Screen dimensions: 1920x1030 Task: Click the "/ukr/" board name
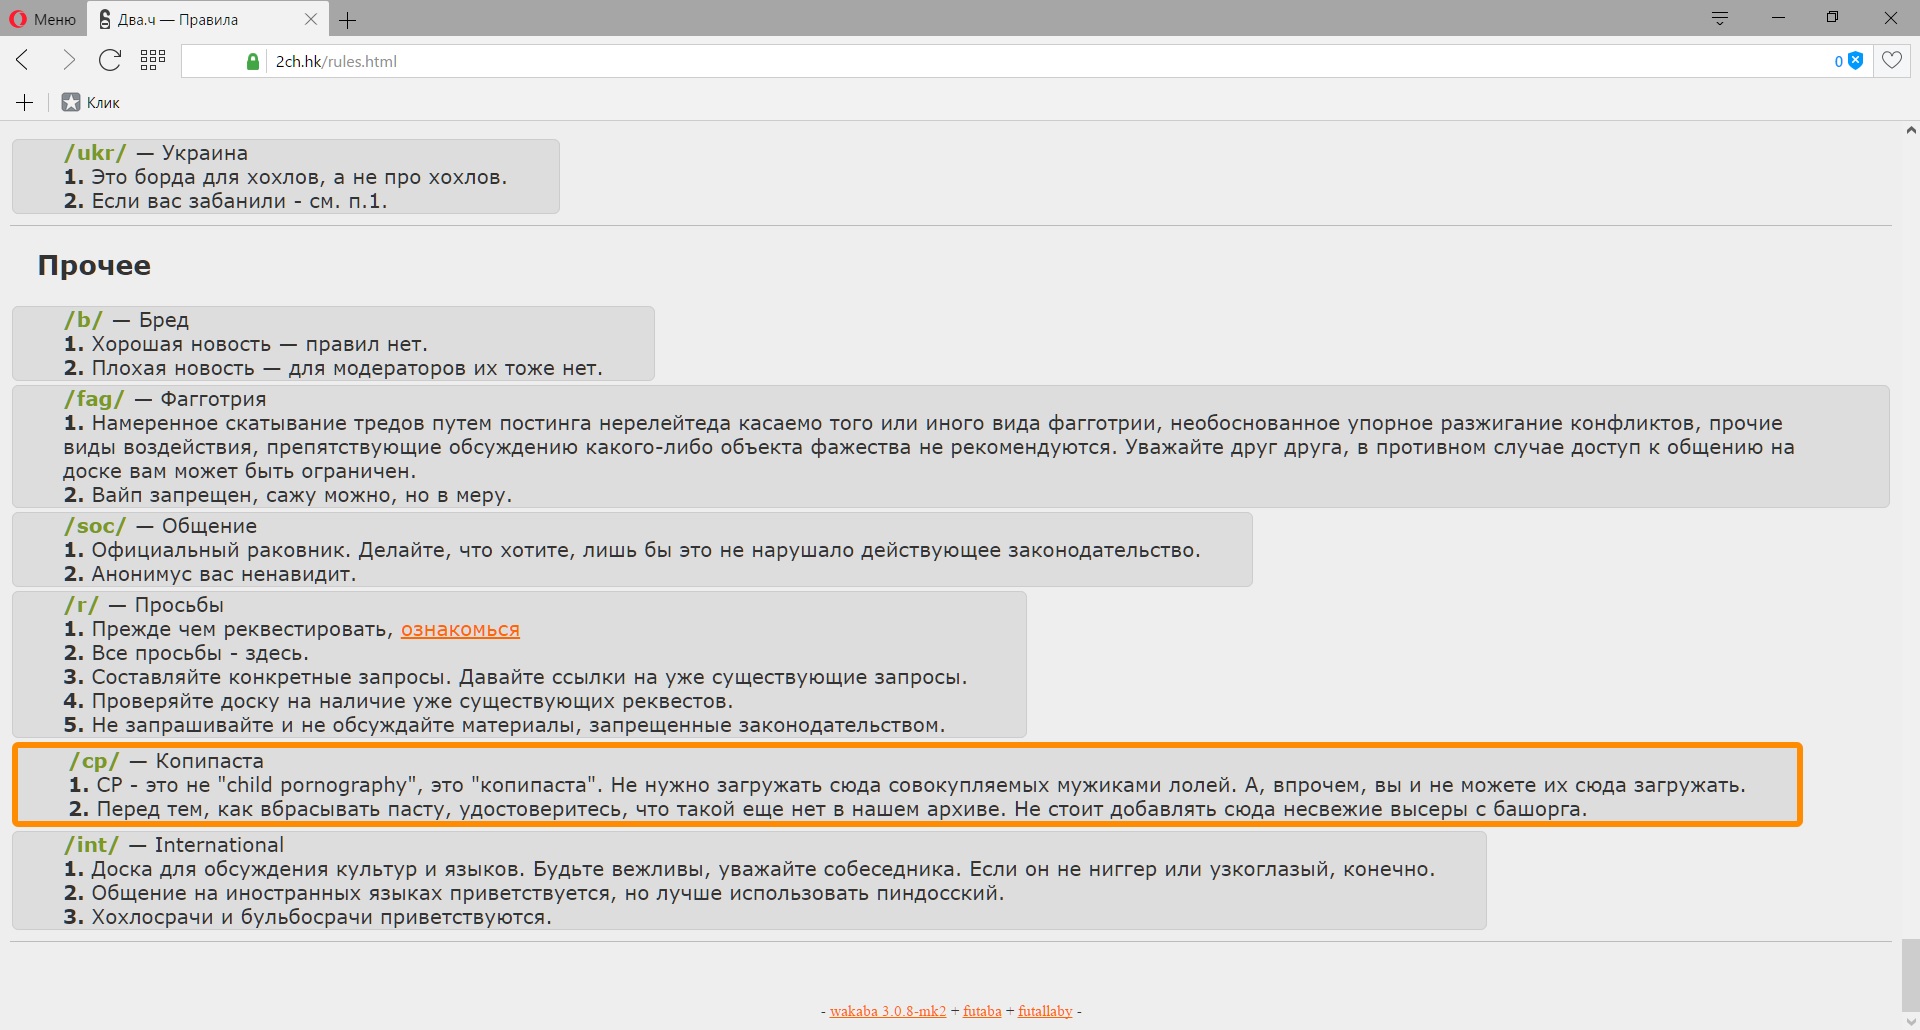(95, 153)
